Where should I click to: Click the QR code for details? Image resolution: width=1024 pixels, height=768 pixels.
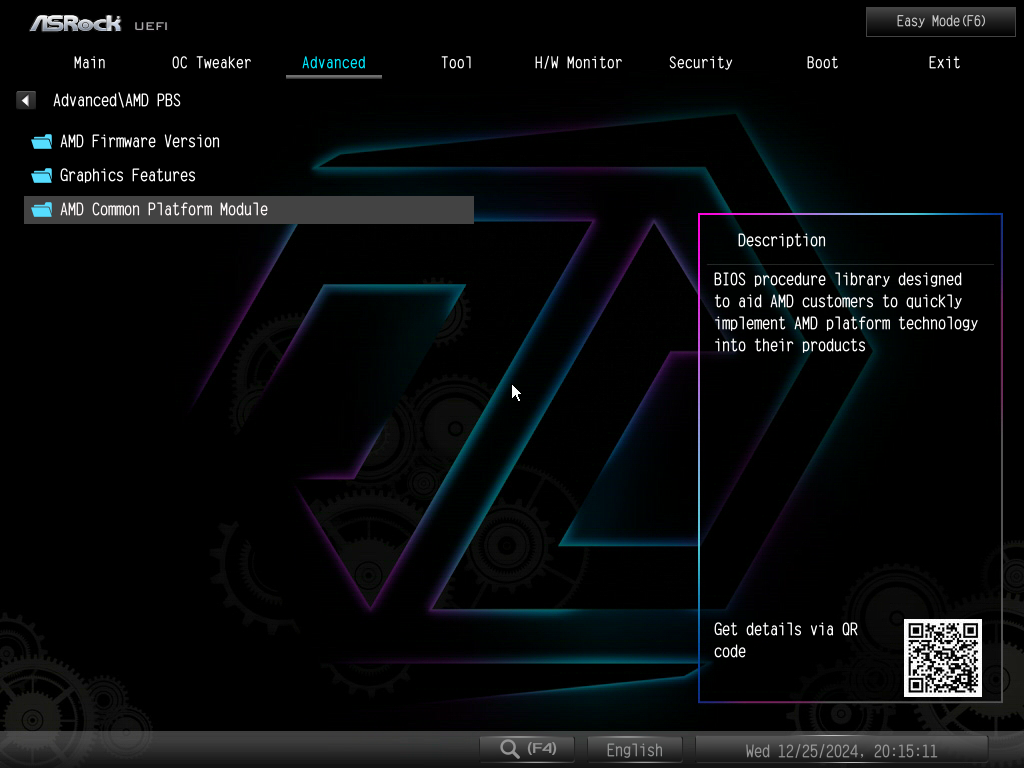tap(942, 658)
